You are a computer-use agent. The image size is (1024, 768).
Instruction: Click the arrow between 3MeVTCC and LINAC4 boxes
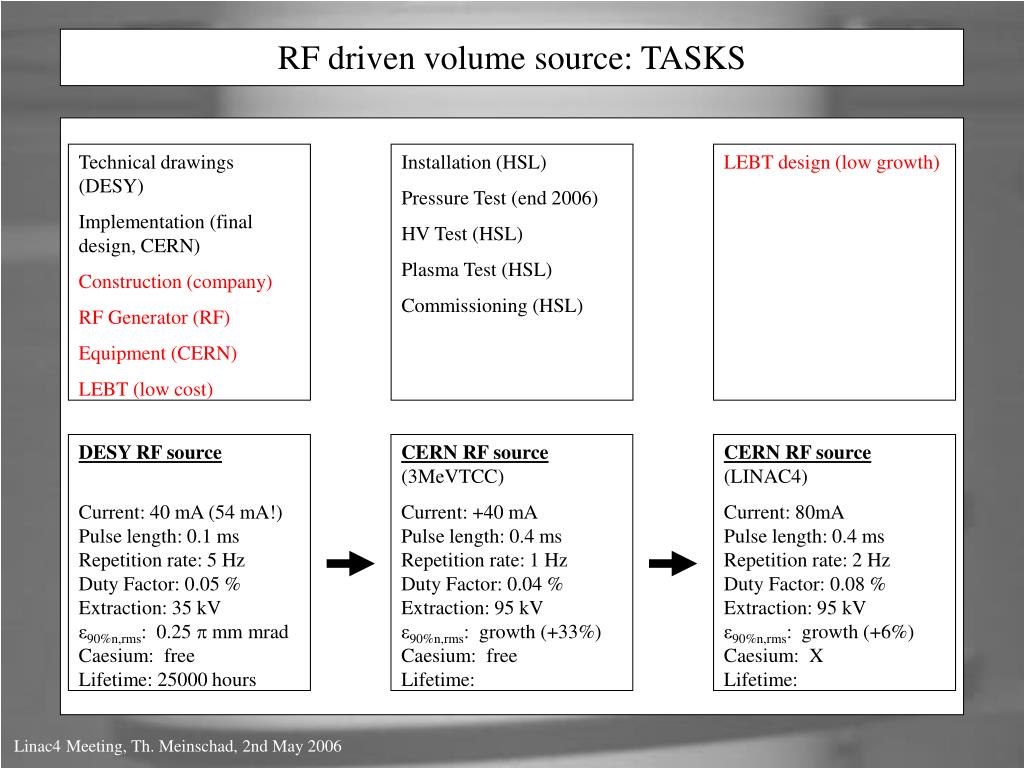click(x=673, y=563)
